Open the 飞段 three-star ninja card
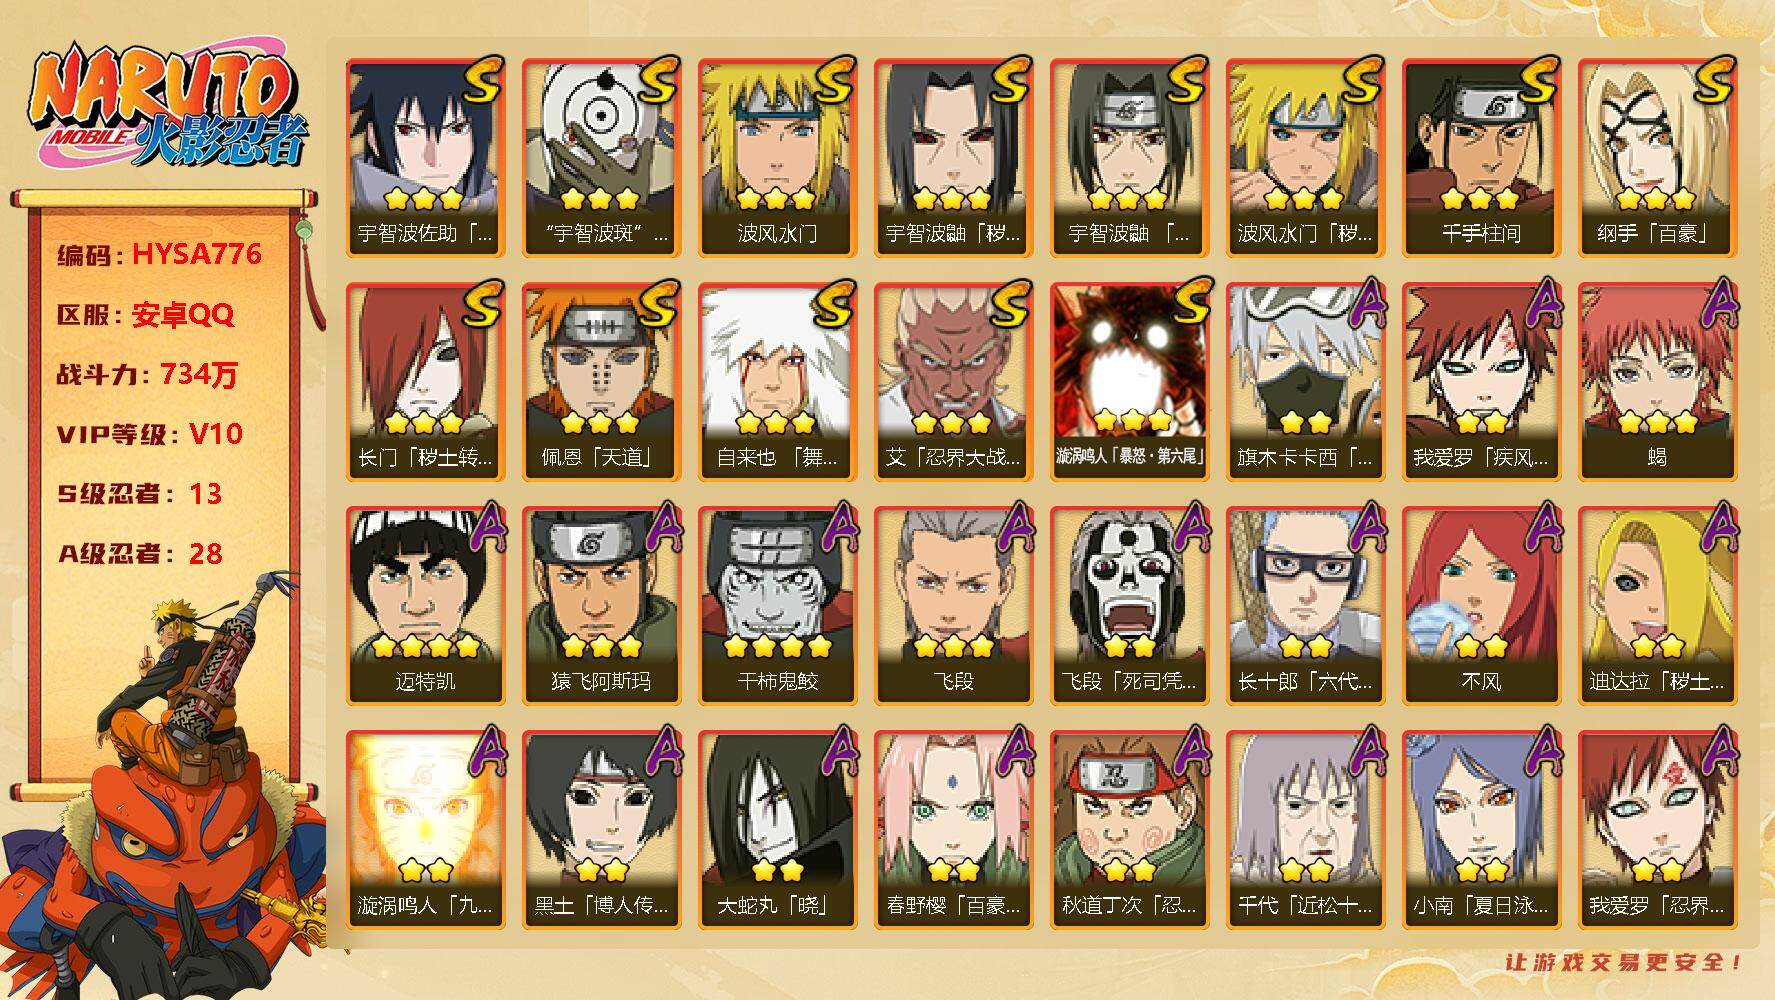The width and height of the screenshot is (1775, 1000). (x=953, y=606)
